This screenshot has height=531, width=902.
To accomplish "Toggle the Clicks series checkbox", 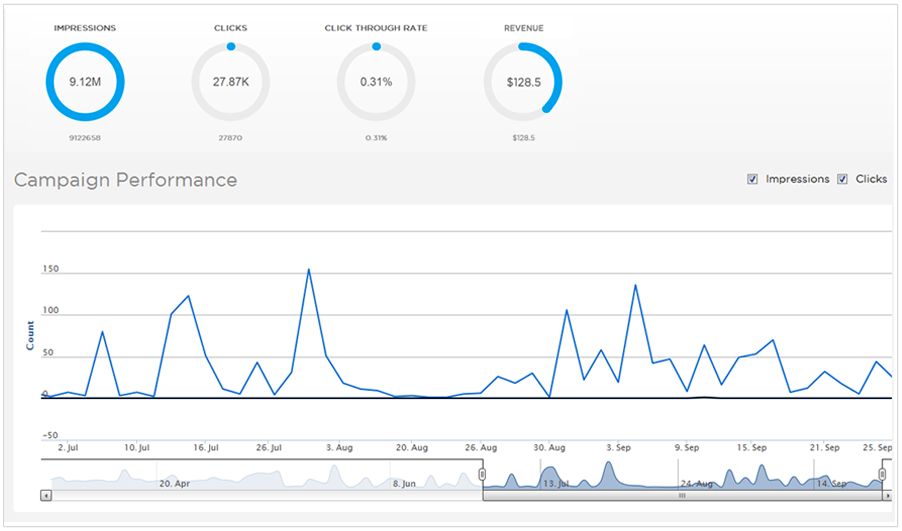I will click(842, 179).
